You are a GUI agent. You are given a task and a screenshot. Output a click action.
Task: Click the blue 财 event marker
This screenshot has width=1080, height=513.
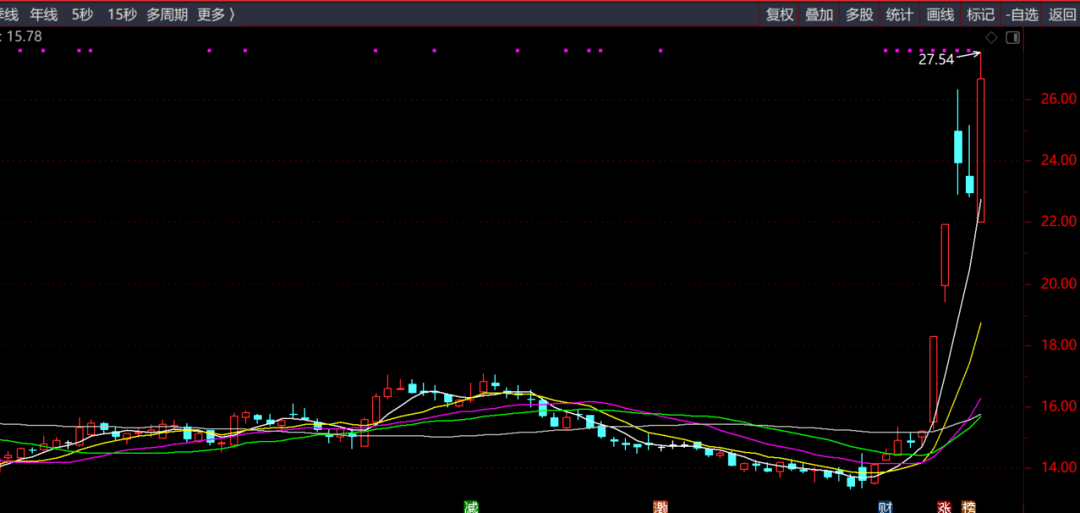click(x=885, y=507)
